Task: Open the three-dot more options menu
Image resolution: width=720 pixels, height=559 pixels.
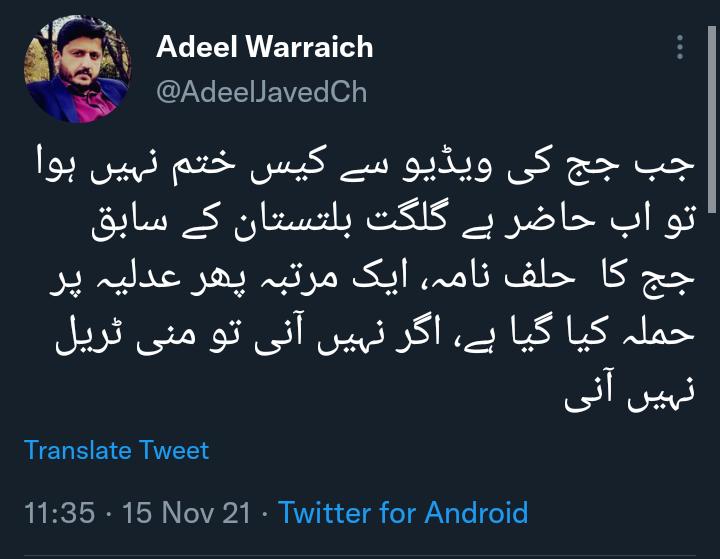Action: point(680,47)
